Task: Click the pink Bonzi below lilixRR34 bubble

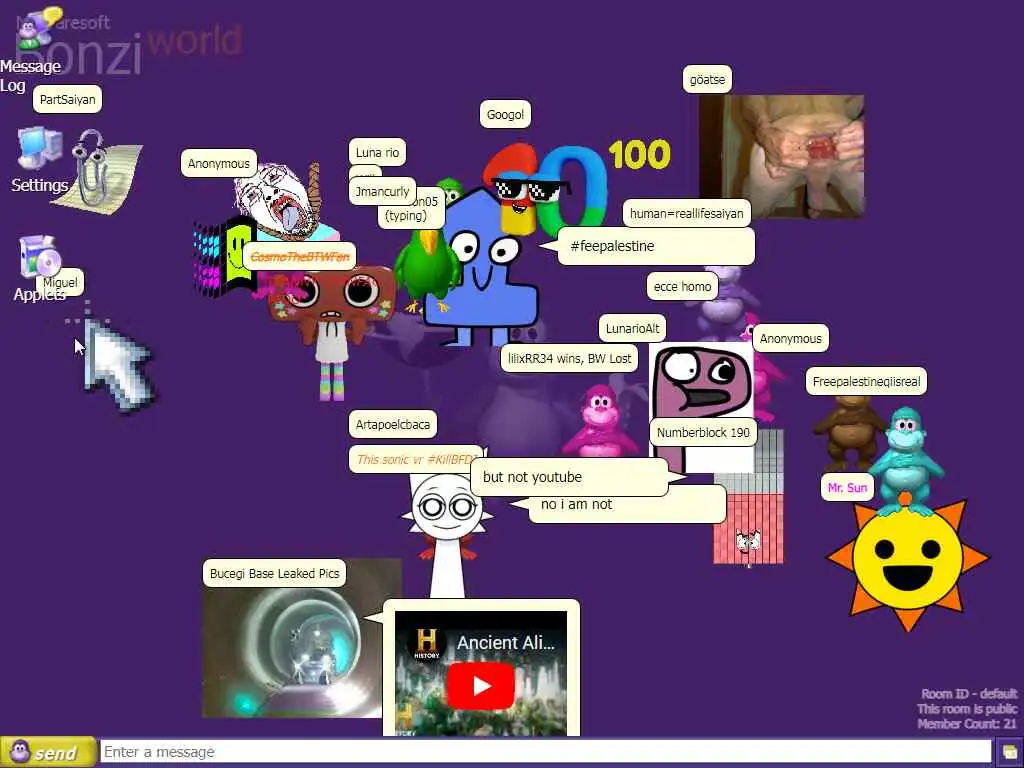Action: [x=600, y=419]
